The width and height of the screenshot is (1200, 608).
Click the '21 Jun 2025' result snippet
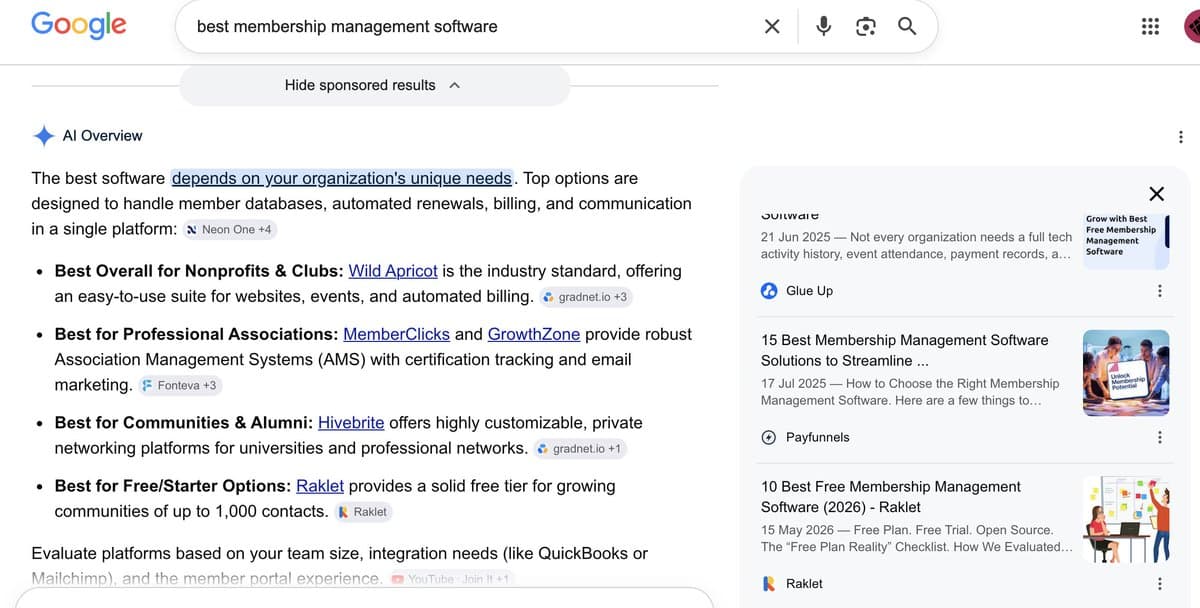tap(916, 246)
